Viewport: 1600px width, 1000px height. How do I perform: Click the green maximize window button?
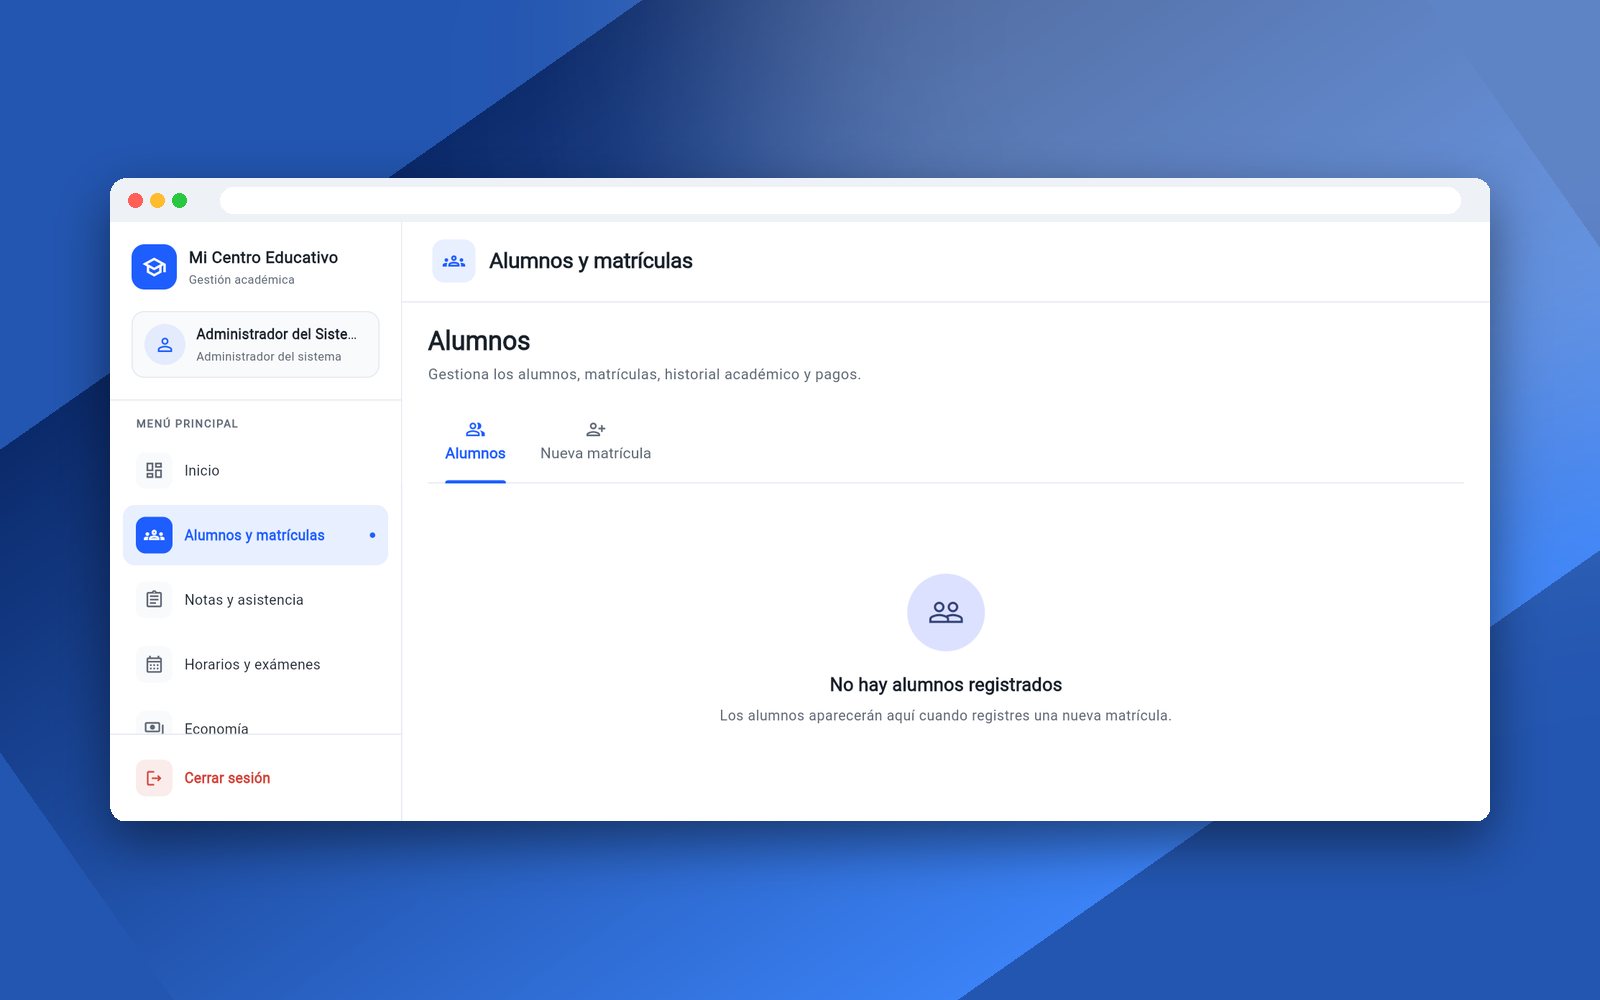[x=180, y=201]
